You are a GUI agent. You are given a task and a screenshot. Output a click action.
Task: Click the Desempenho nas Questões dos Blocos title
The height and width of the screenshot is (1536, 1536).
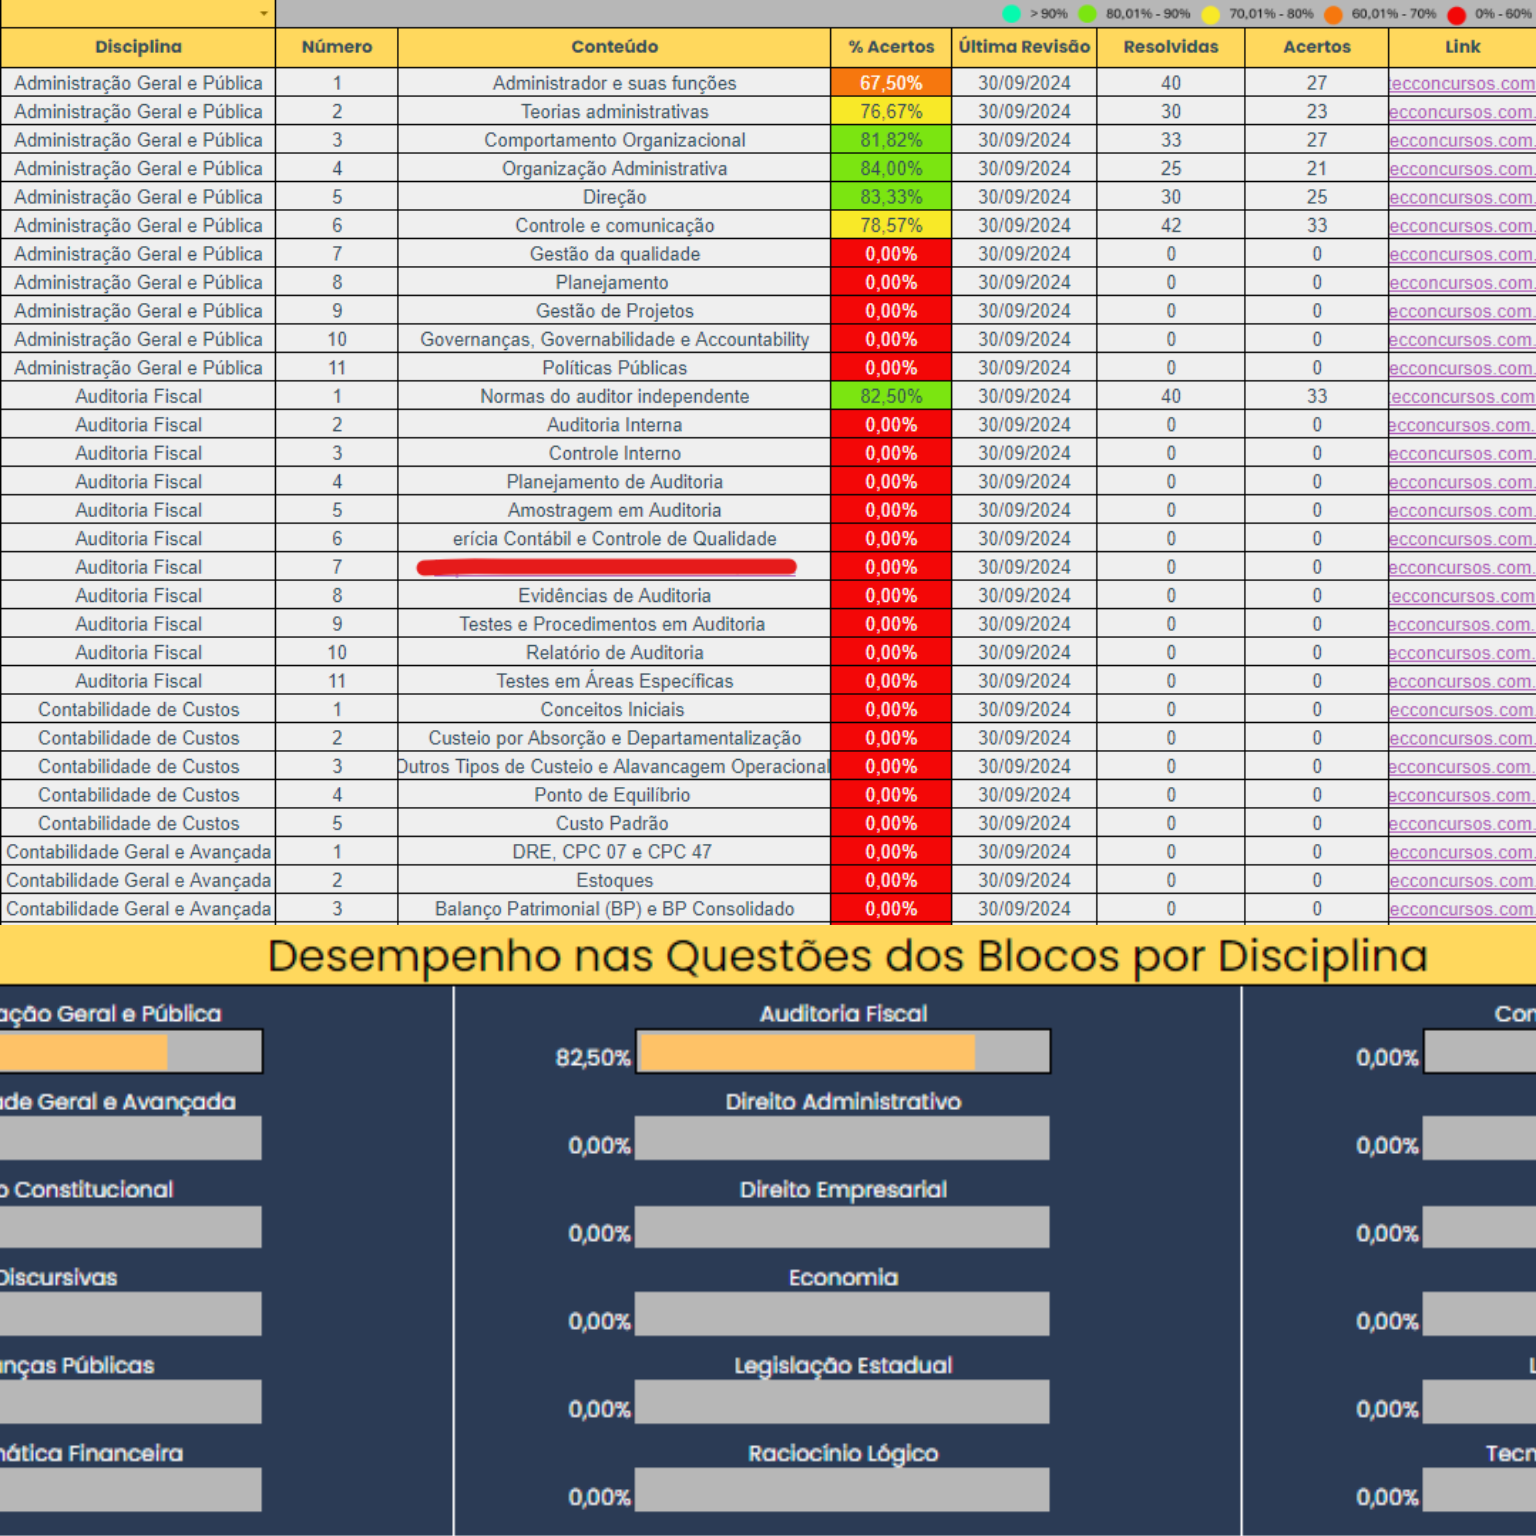point(847,956)
